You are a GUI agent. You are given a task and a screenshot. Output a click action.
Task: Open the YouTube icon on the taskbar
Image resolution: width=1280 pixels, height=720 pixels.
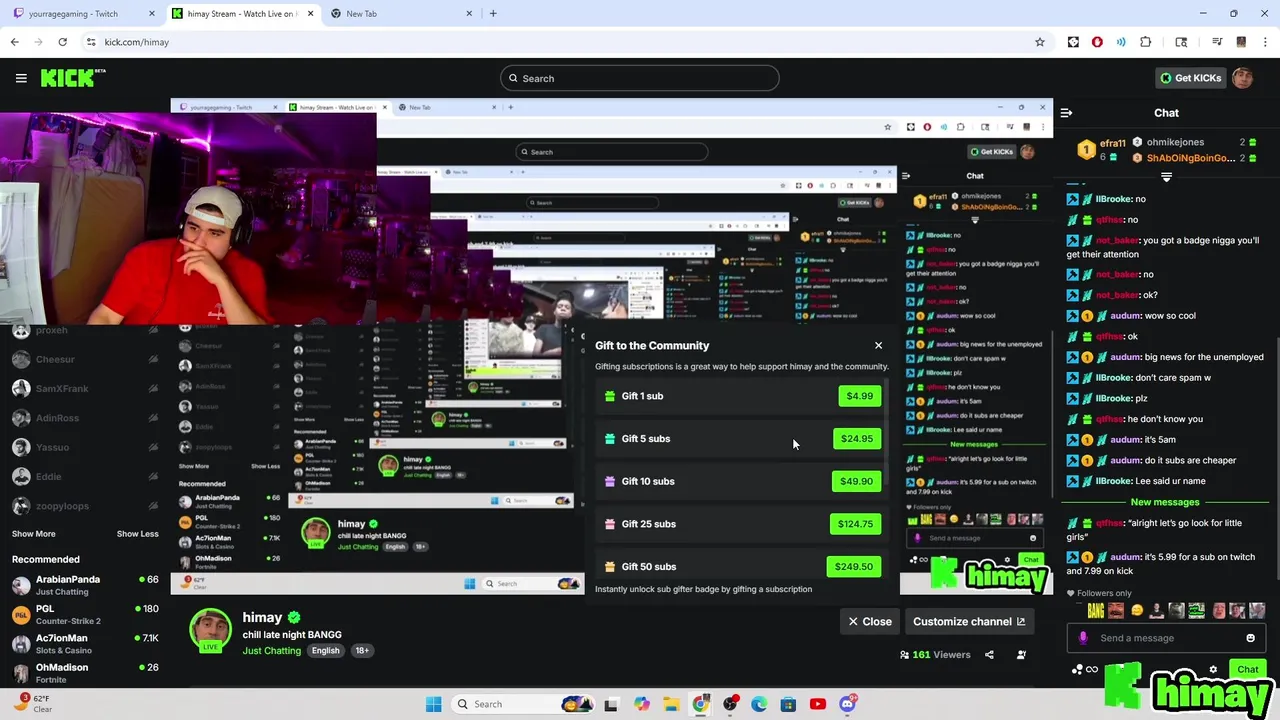818,704
